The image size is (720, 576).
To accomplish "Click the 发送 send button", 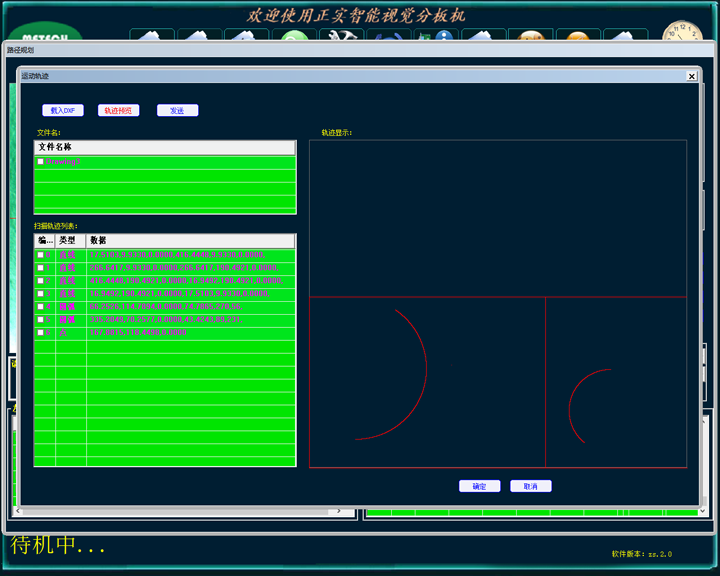I will [177, 110].
